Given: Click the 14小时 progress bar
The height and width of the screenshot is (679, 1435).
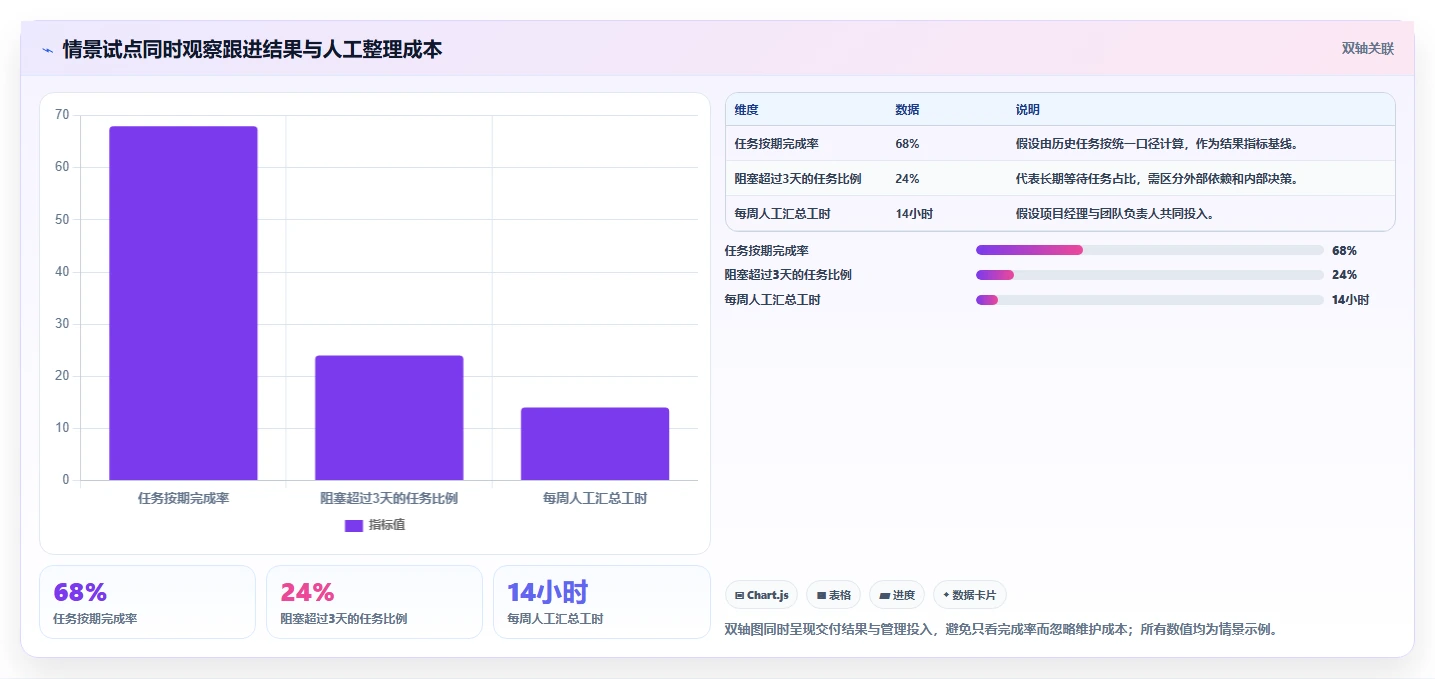Looking at the screenshot, I should [x=1150, y=300].
